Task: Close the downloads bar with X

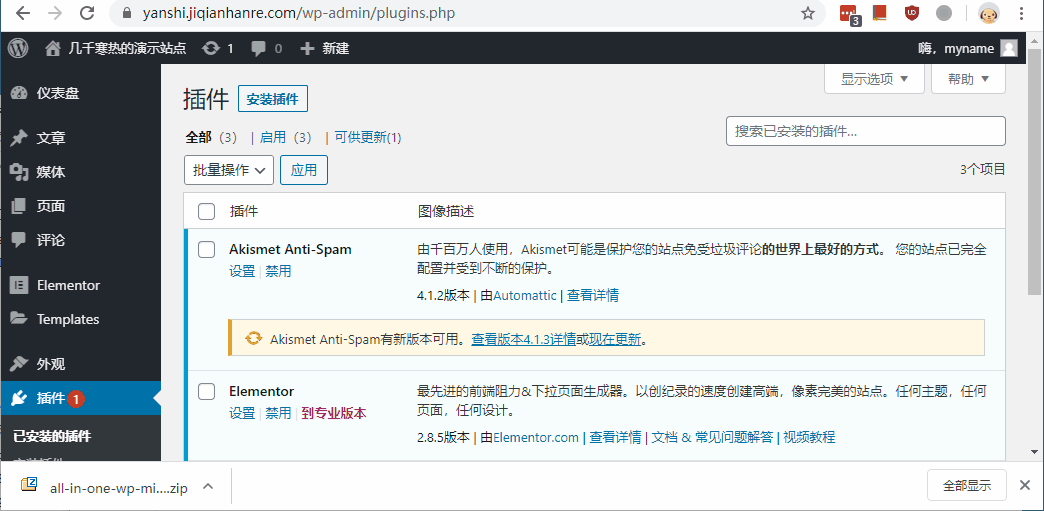Action: coord(1025,484)
